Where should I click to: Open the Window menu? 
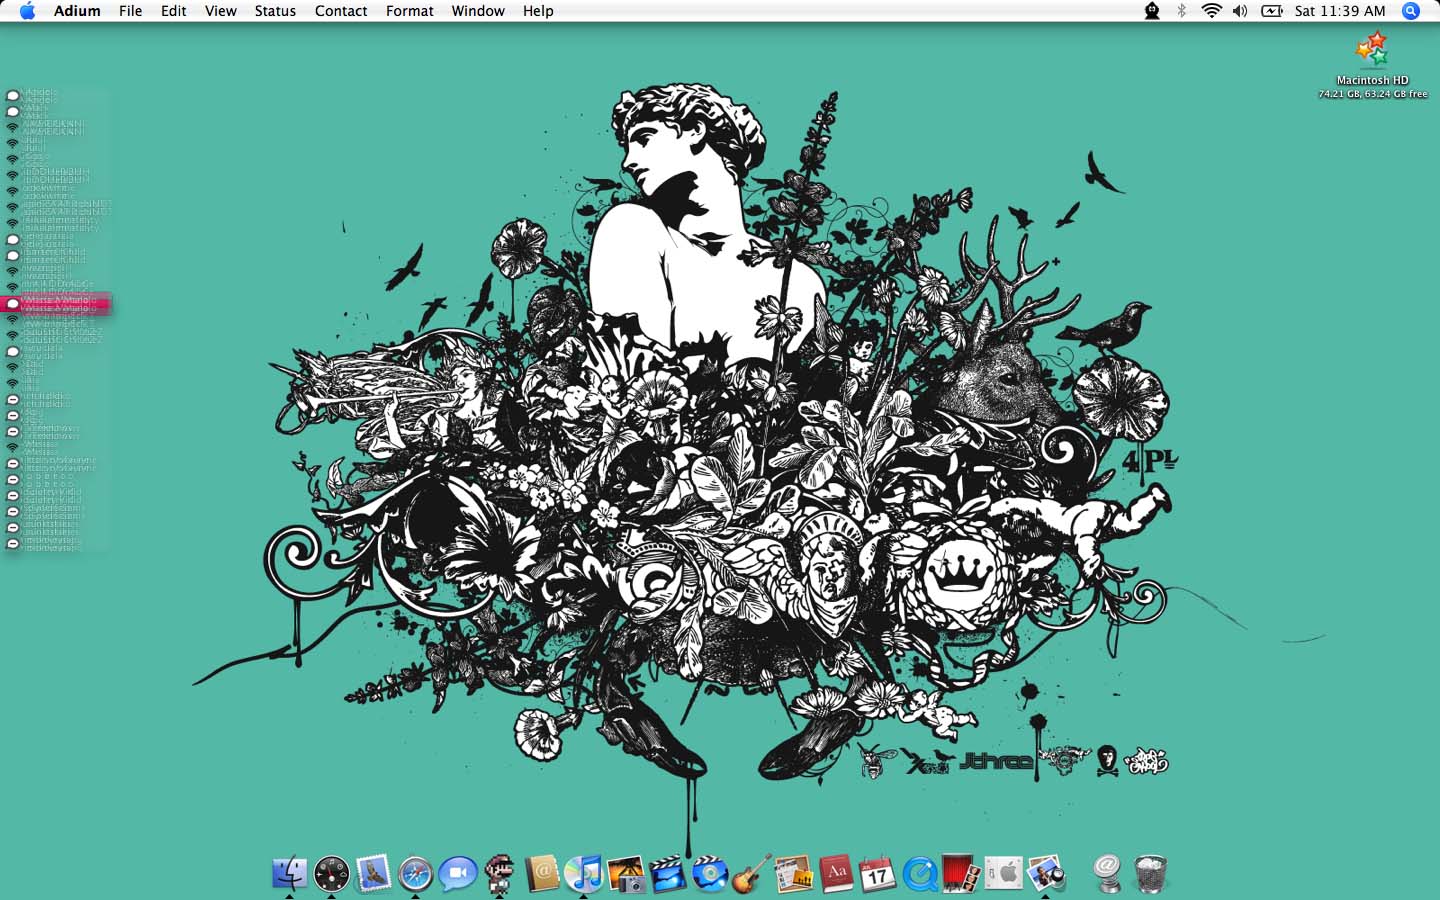tap(478, 11)
